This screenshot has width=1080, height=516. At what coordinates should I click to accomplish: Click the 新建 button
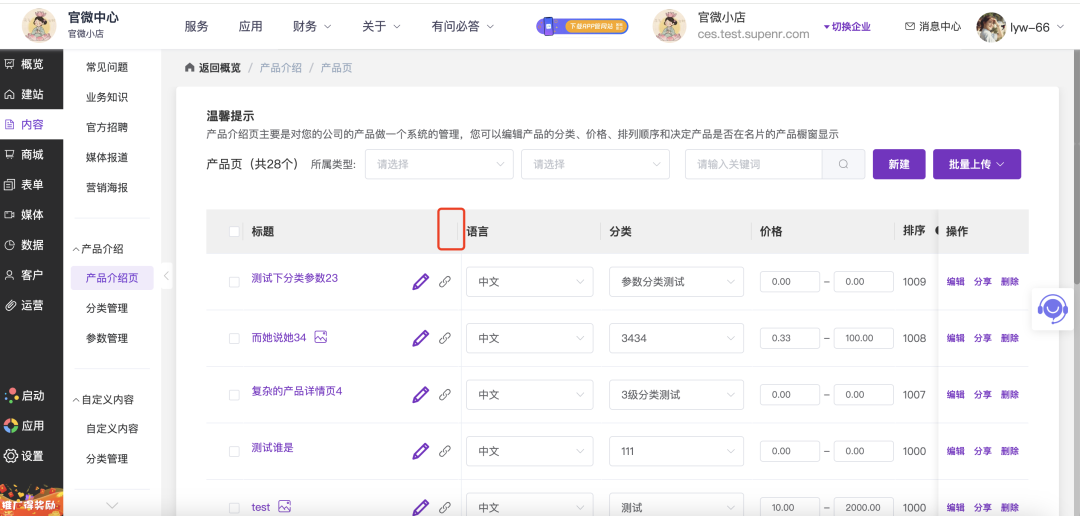898,165
